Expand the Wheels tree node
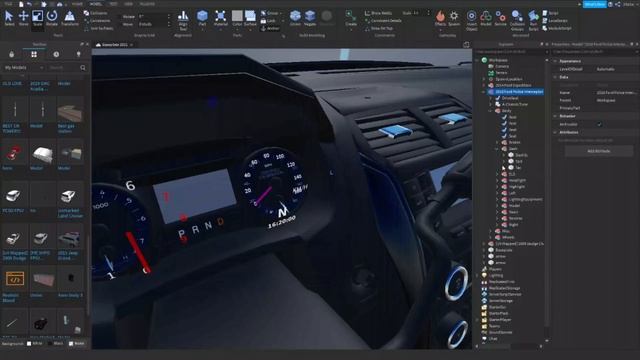 pyautogui.click(x=491, y=237)
